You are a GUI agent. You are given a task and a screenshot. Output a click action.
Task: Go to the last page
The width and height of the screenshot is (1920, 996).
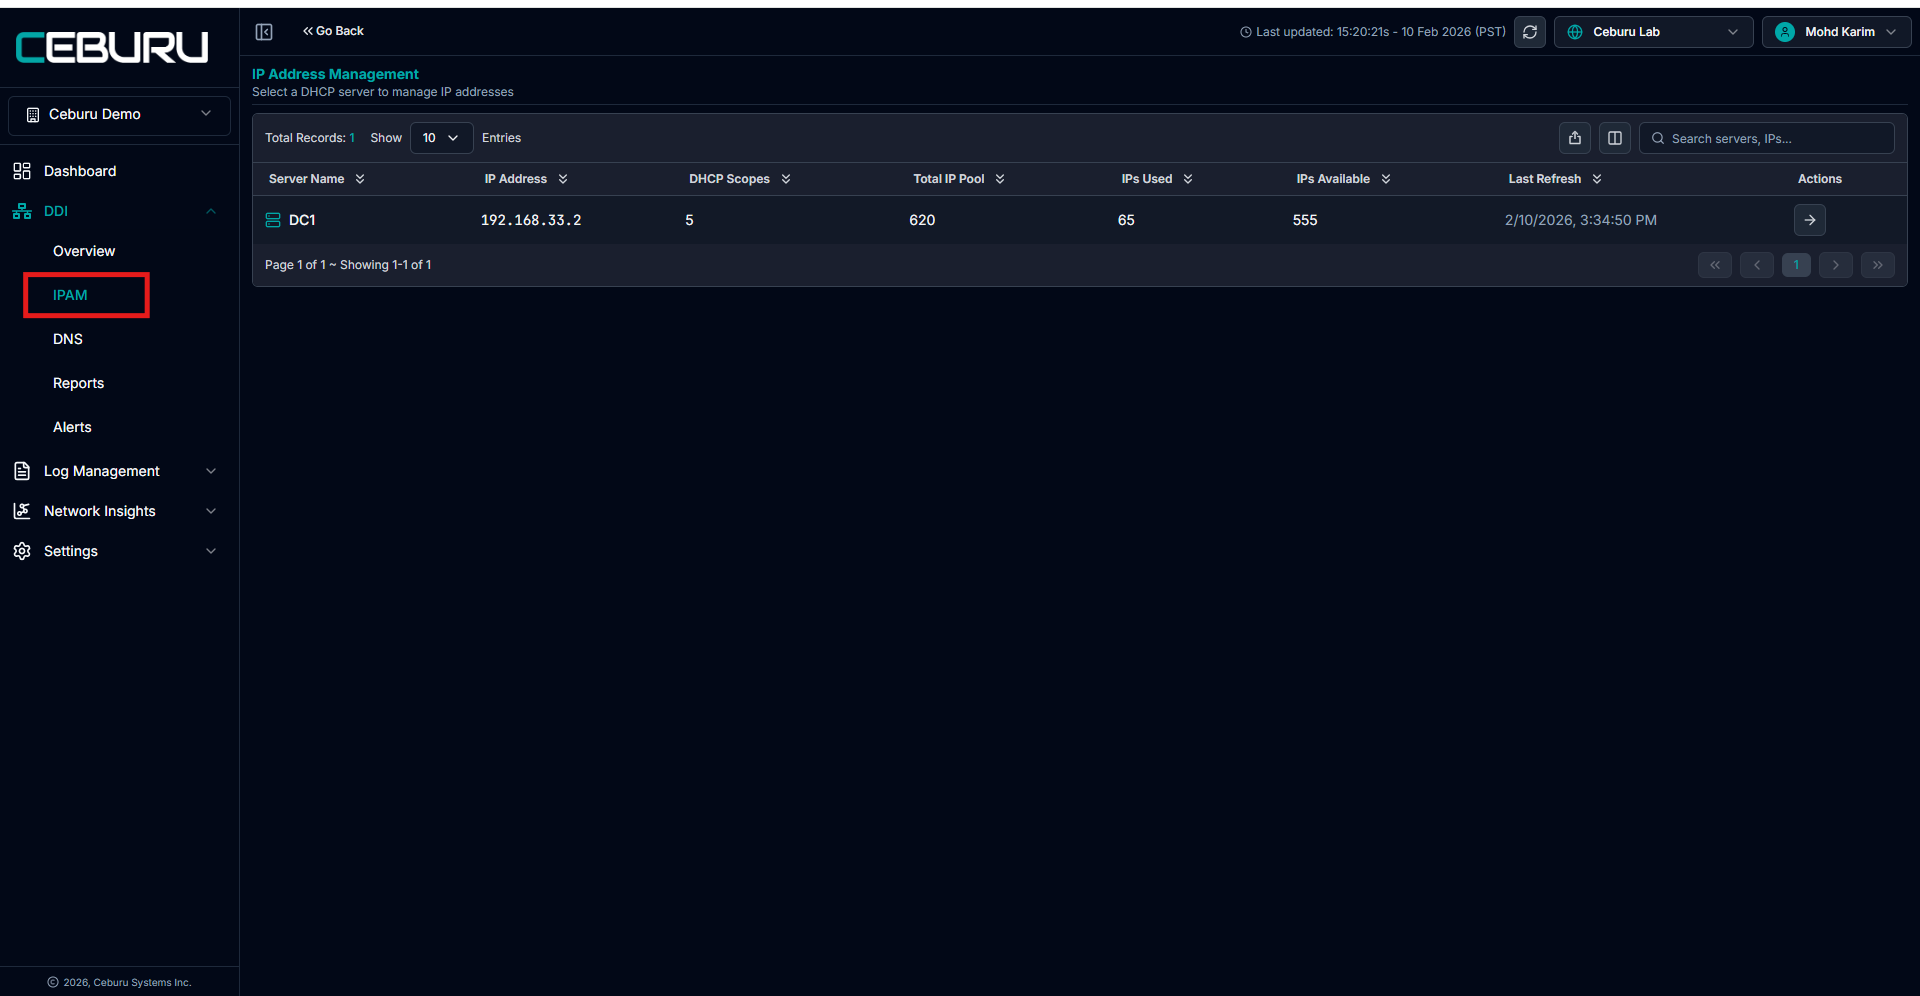(x=1878, y=265)
